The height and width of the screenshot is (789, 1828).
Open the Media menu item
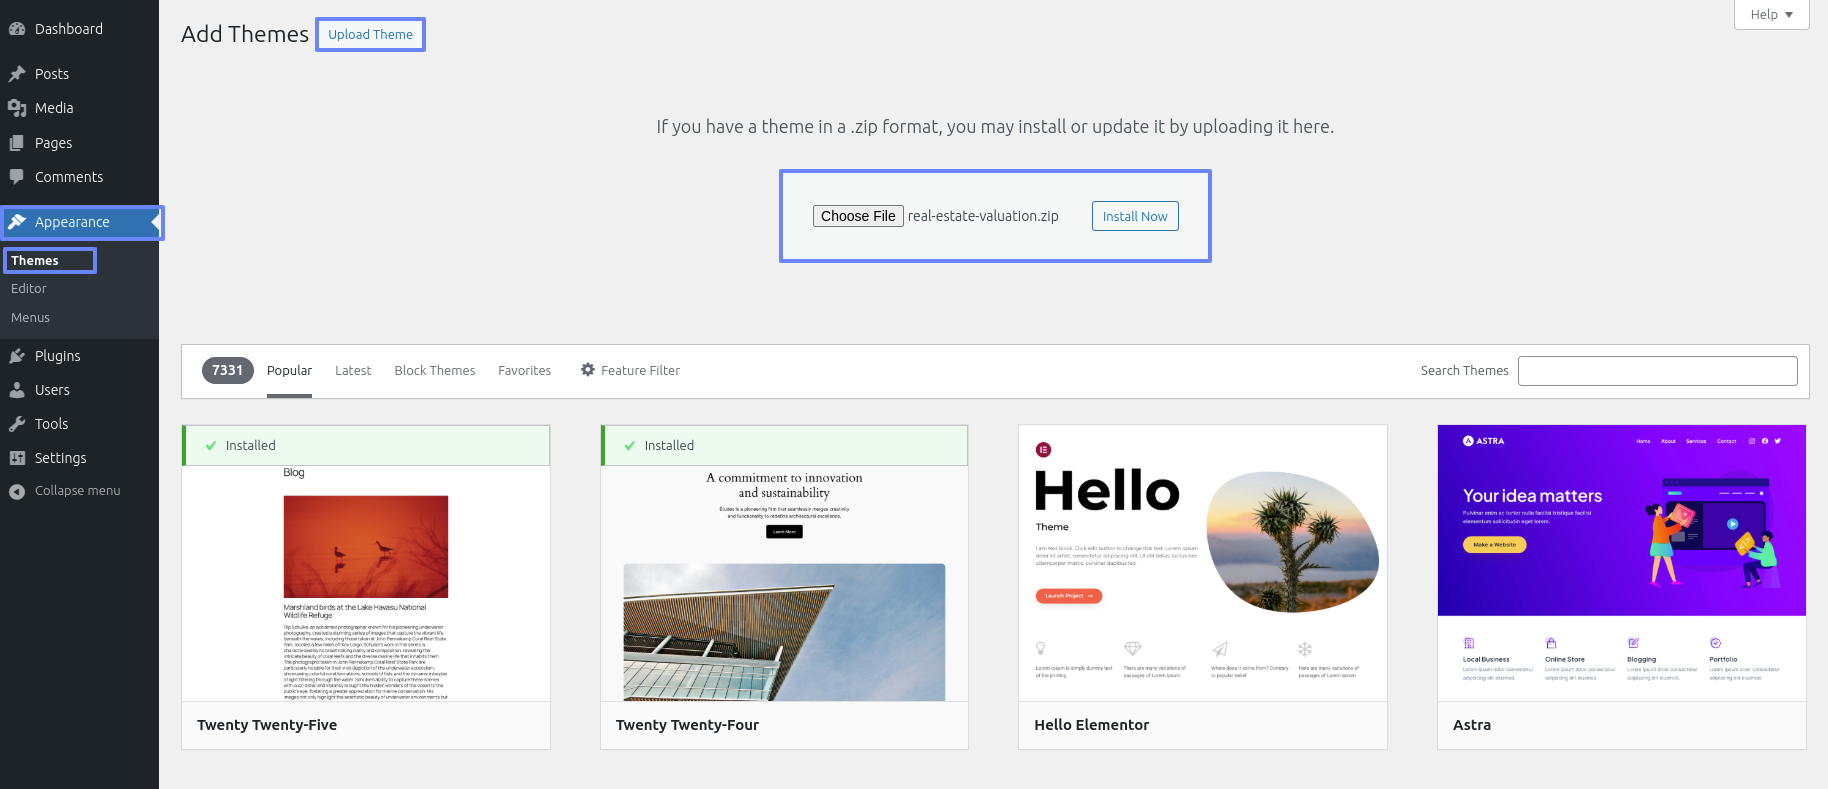click(79, 108)
